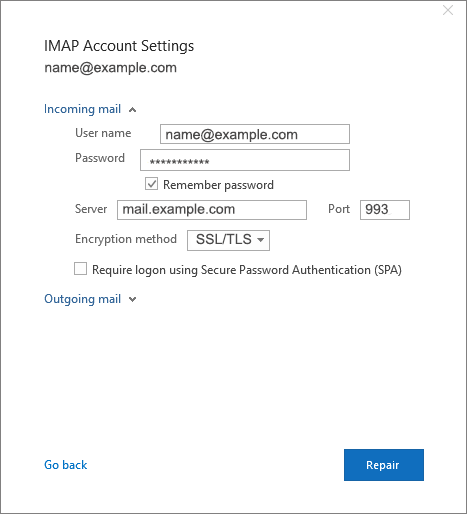Click the Outgoing mail section header
Screen dimensions: 467x514
tap(82, 299)
